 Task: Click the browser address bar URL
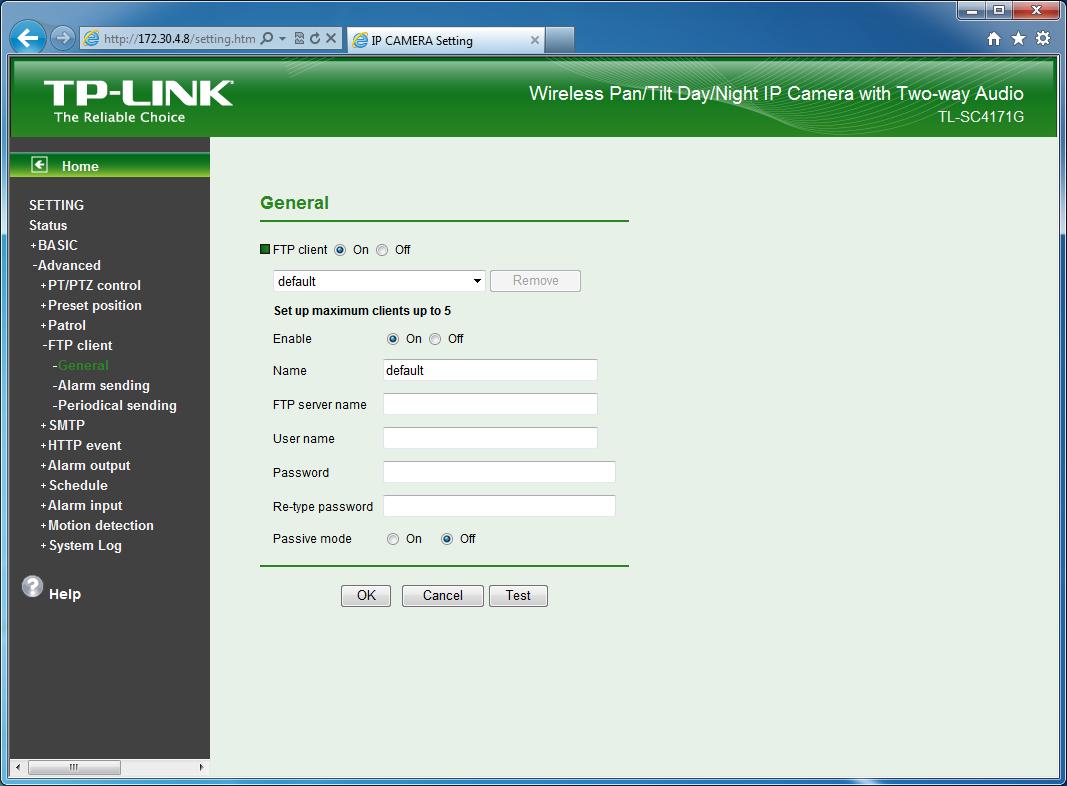point(180,39)
